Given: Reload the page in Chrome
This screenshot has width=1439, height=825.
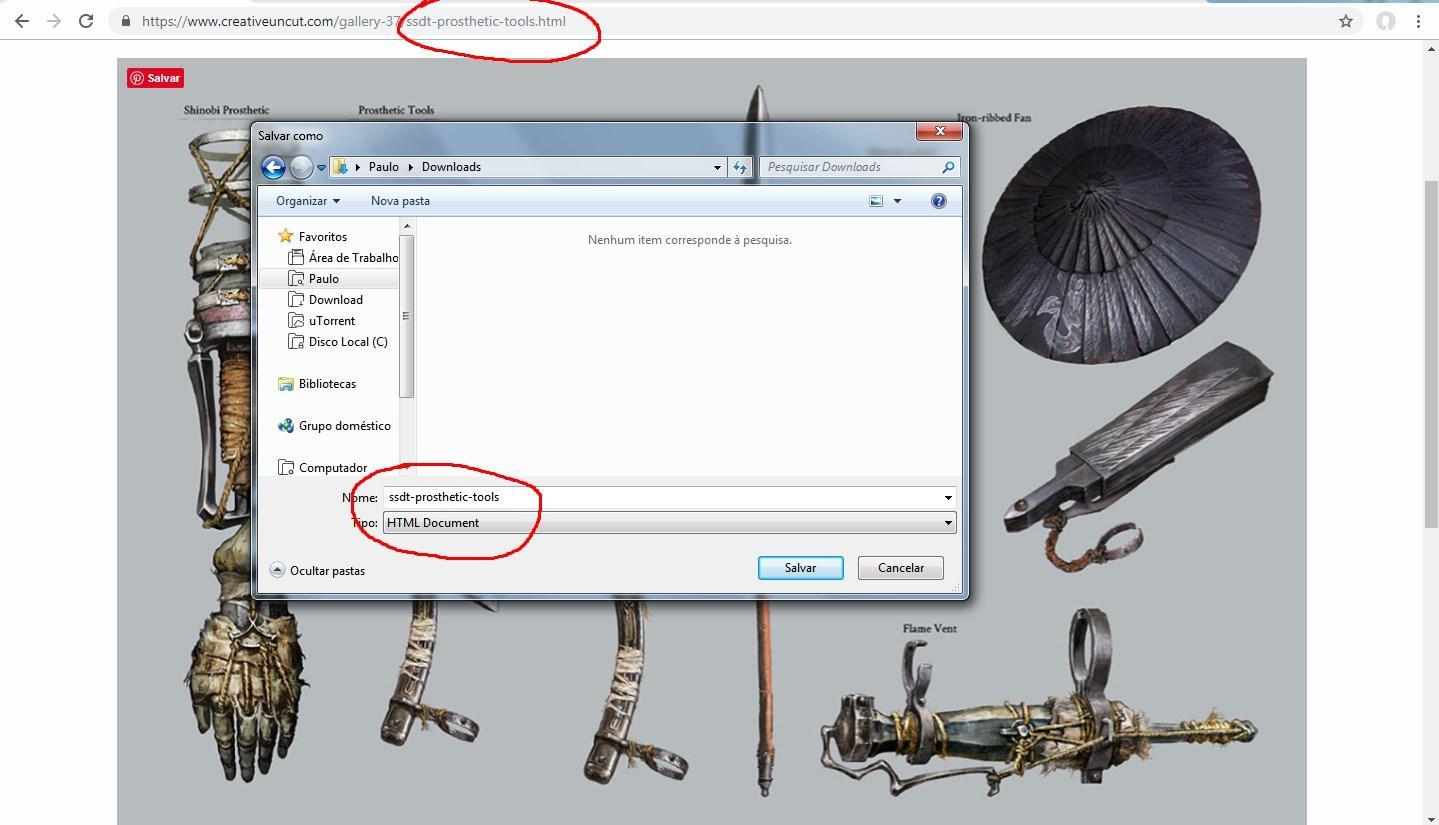Looking at the screenshot, I should [x=86, y=21].
